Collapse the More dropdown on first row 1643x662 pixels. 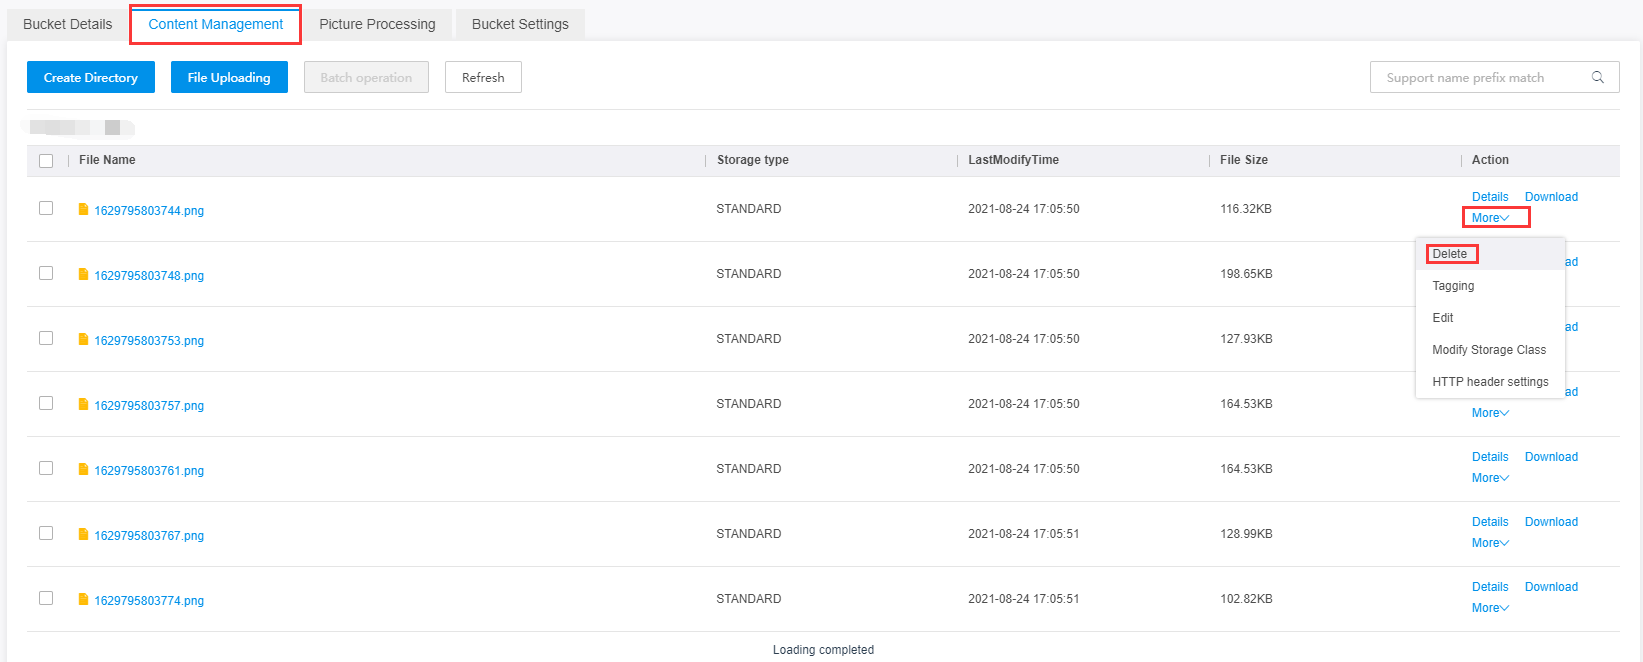pyautogui.click(x=1490, y=218)
